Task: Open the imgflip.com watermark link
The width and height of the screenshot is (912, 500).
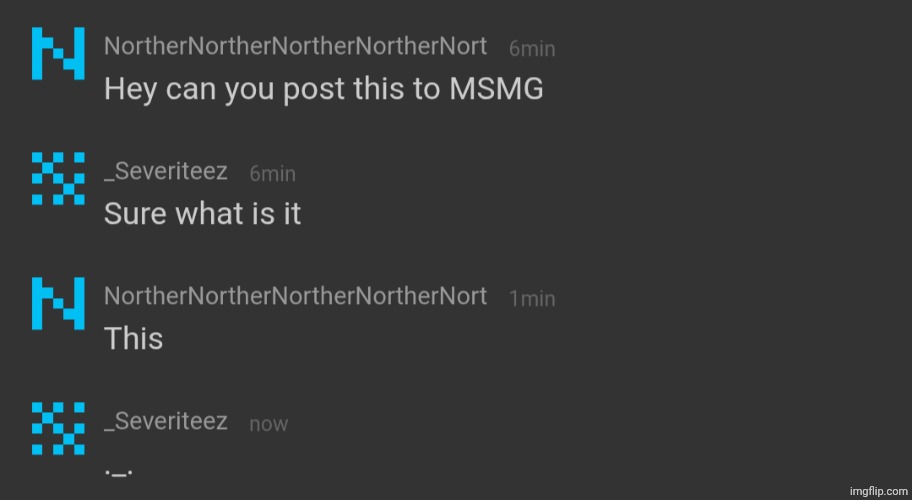Action: pyautogui.click(x=878, y=491)
